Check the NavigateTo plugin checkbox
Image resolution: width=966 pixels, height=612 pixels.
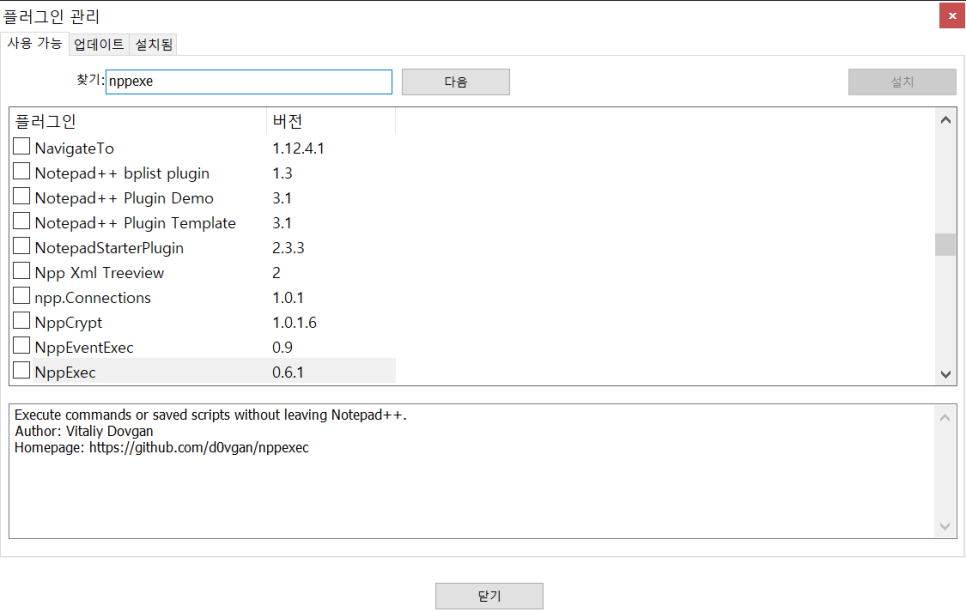tap(22, 147)
